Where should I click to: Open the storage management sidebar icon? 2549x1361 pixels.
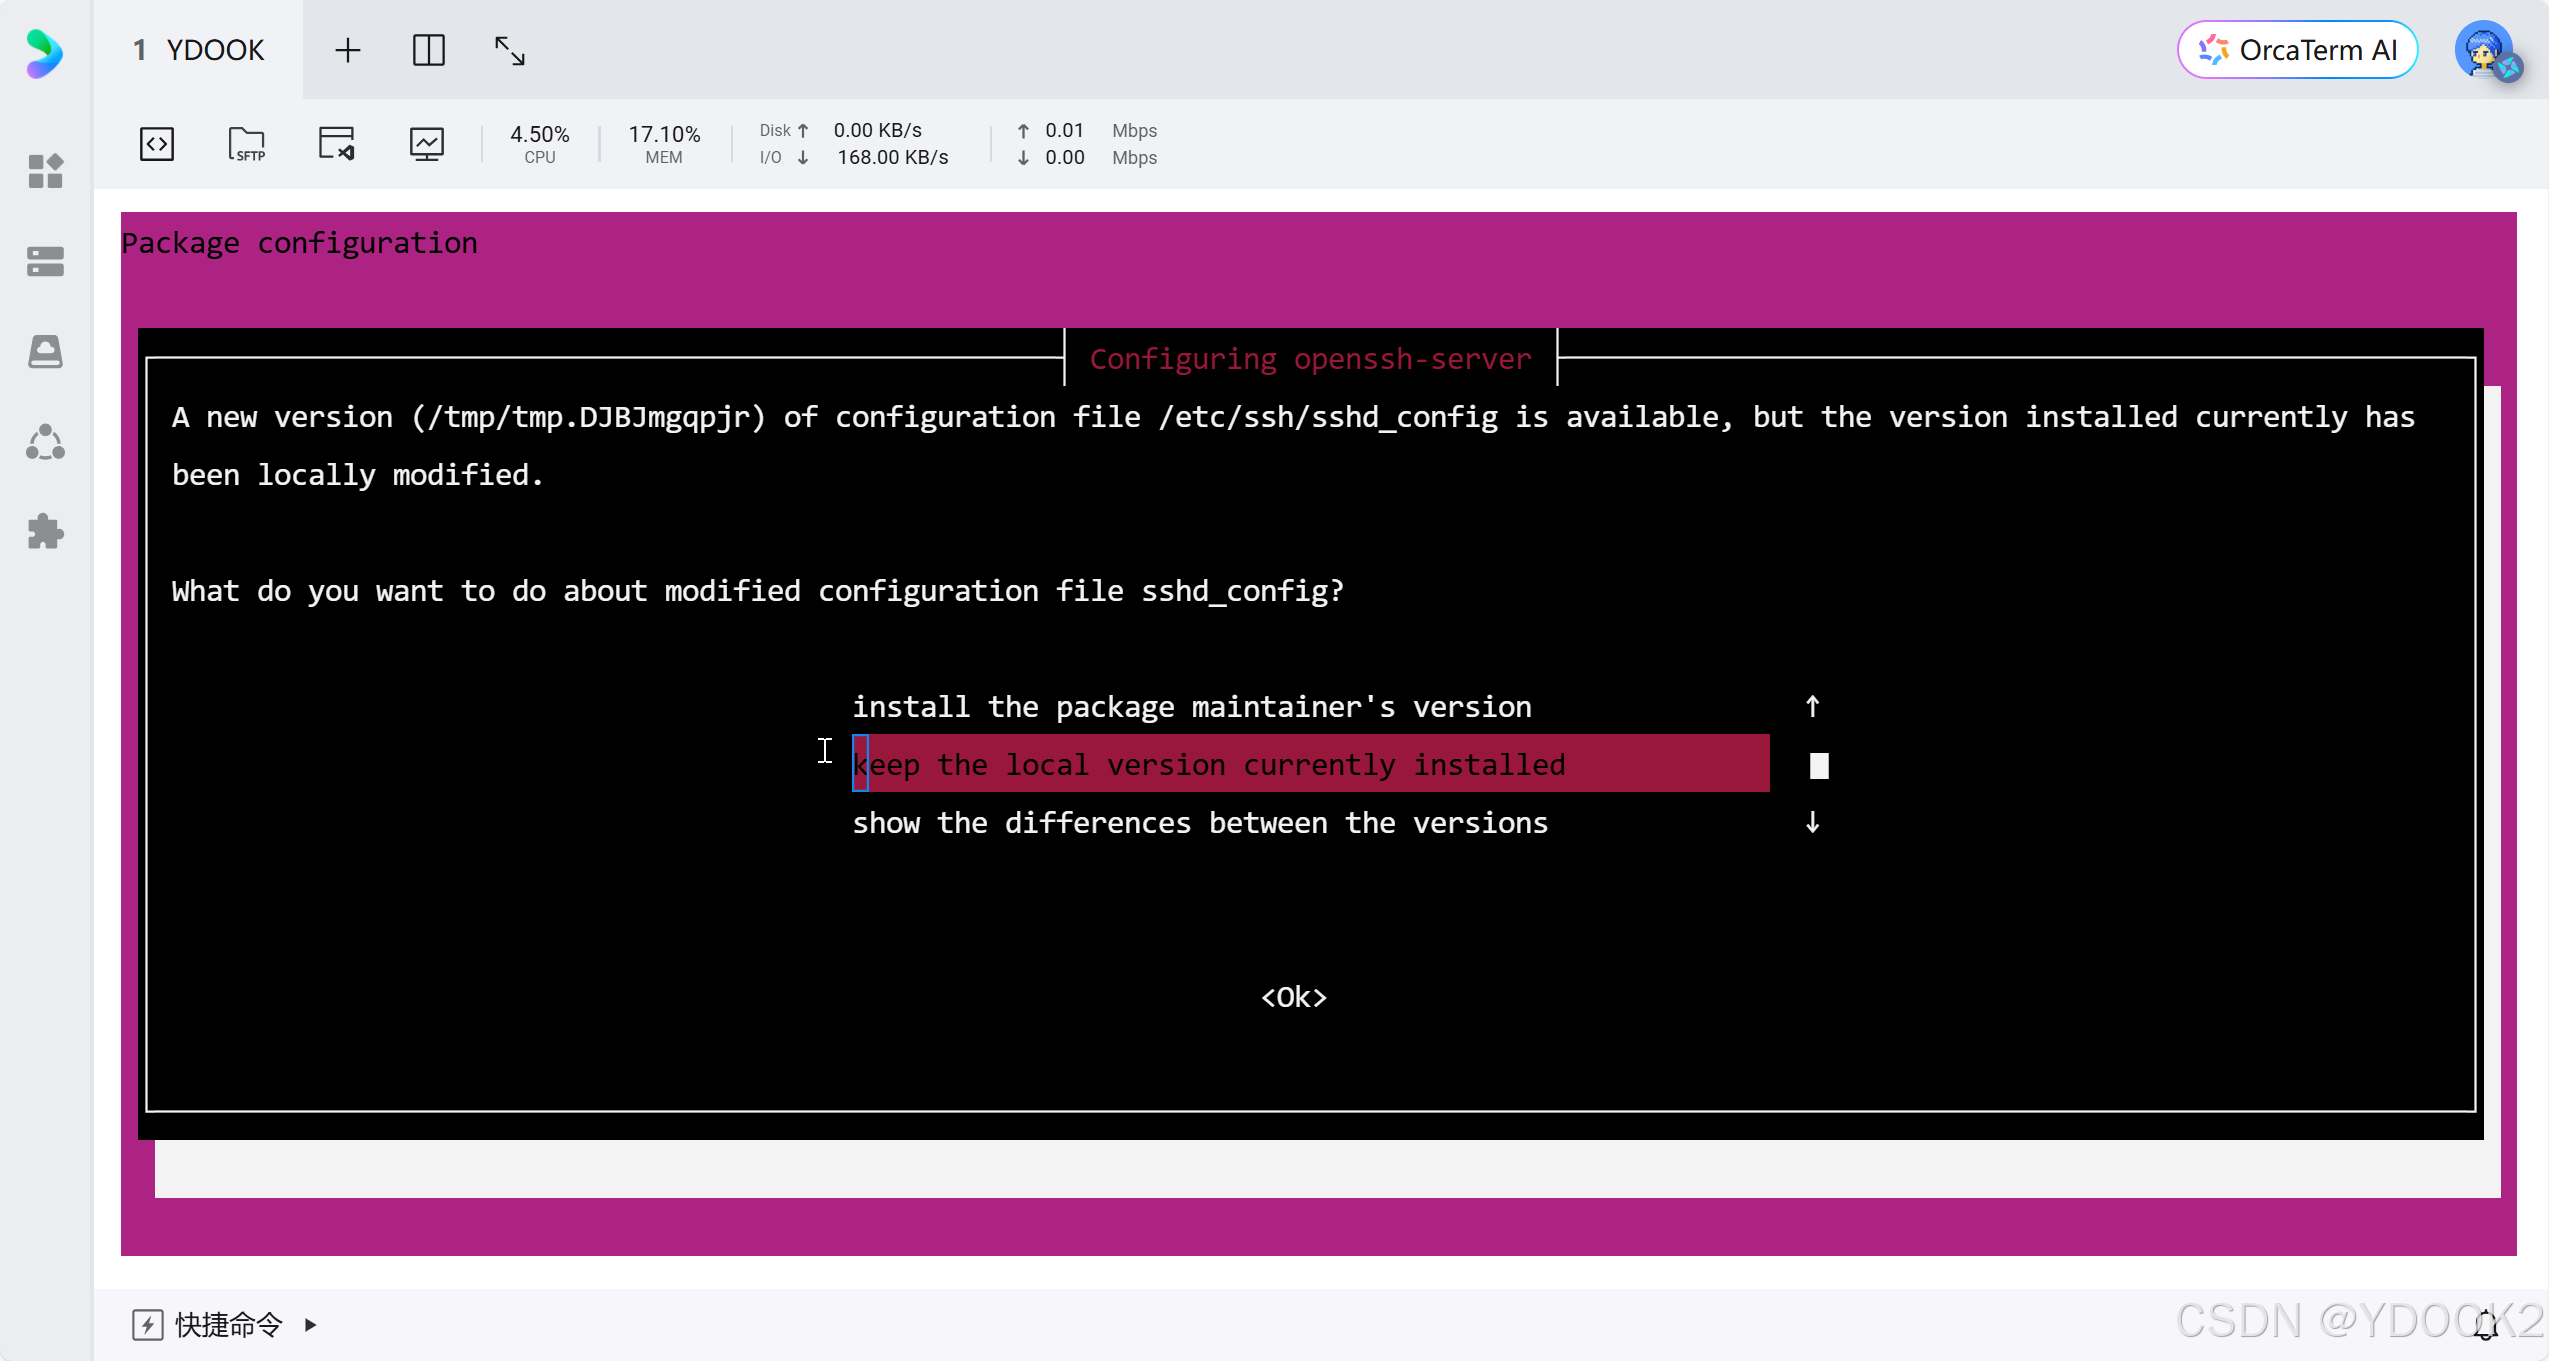[45, 351]
